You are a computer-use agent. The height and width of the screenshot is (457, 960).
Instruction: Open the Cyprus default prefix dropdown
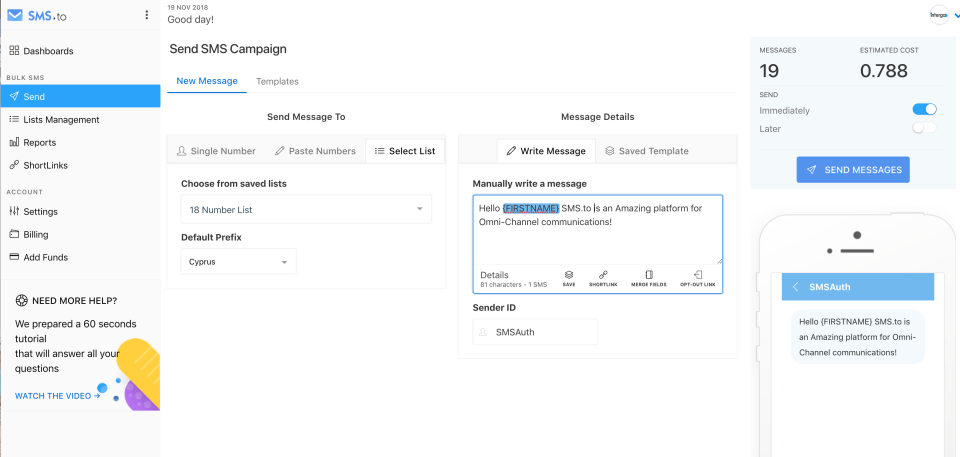click(239, 262)
